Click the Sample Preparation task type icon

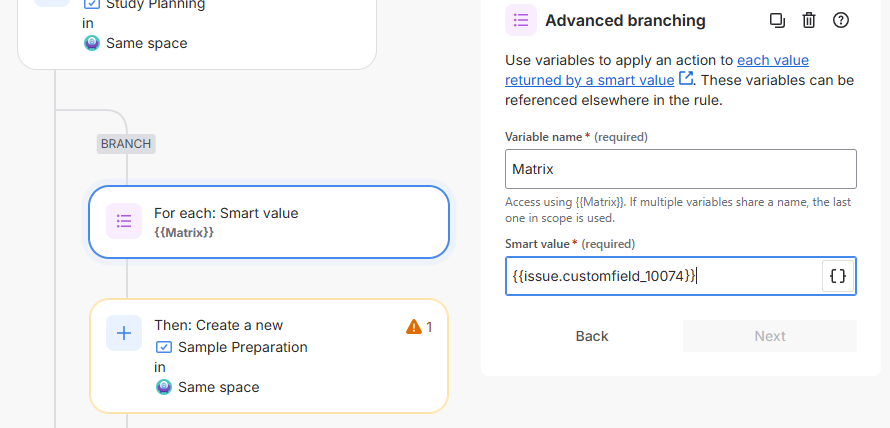(x=164, y=347)
